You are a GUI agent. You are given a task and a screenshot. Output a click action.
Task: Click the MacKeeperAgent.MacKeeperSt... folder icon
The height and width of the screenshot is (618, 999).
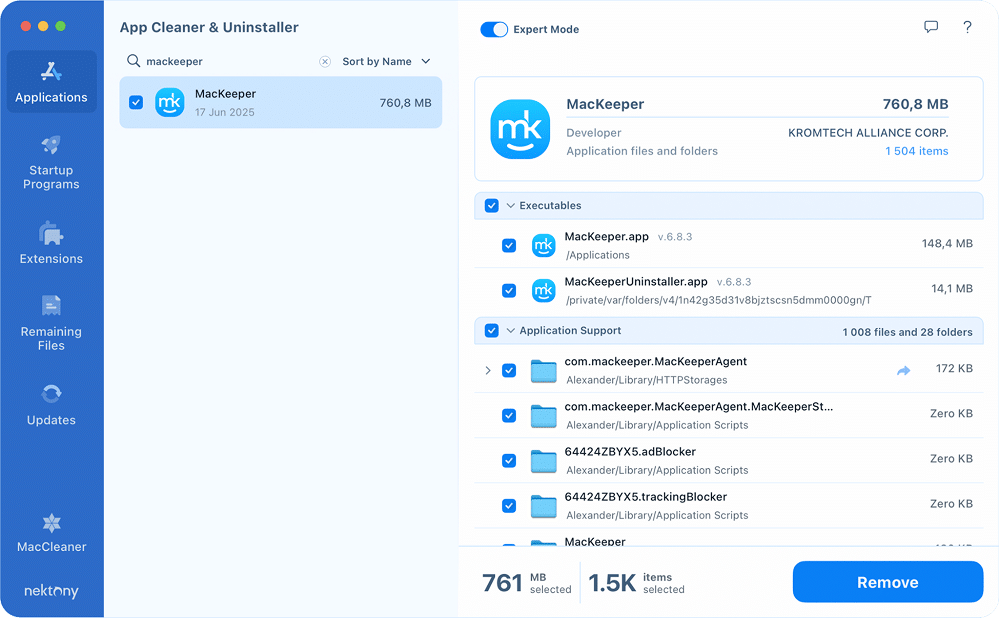543,416
